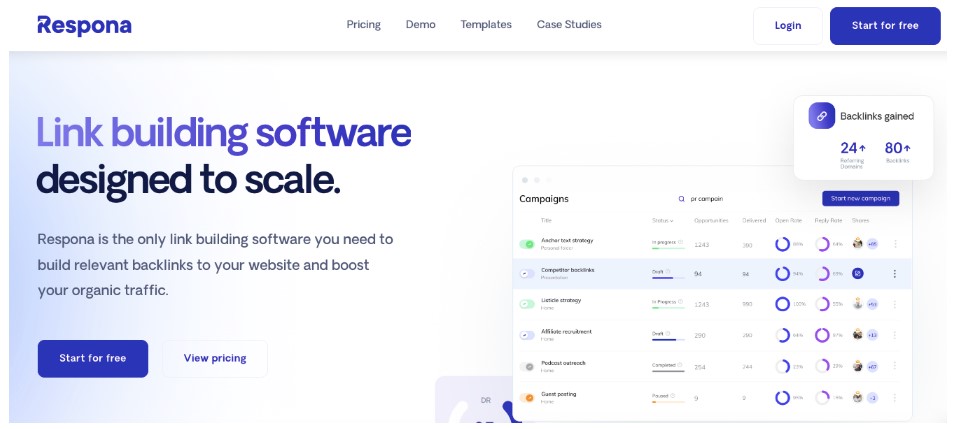Click the Login button
This screenshot has width=966, height=429.
click(788, 26)
